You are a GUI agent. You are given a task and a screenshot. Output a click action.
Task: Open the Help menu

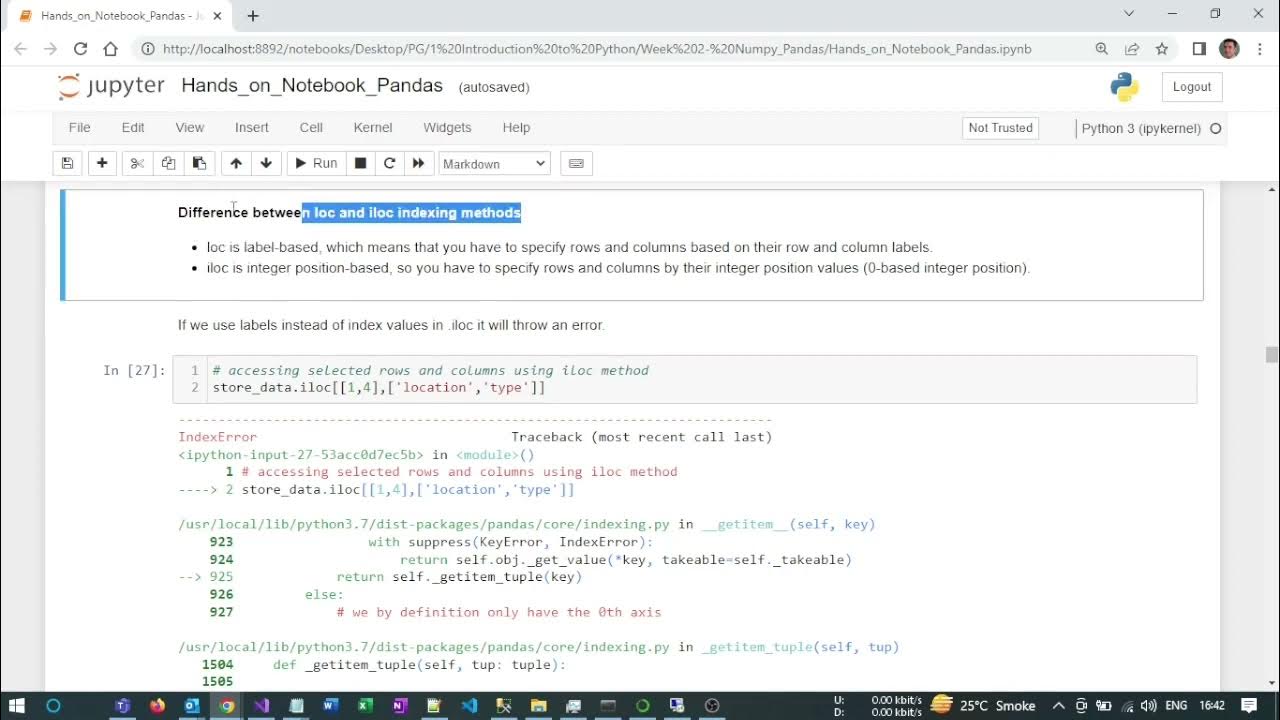pyautogui.click(x=516, y=127)
